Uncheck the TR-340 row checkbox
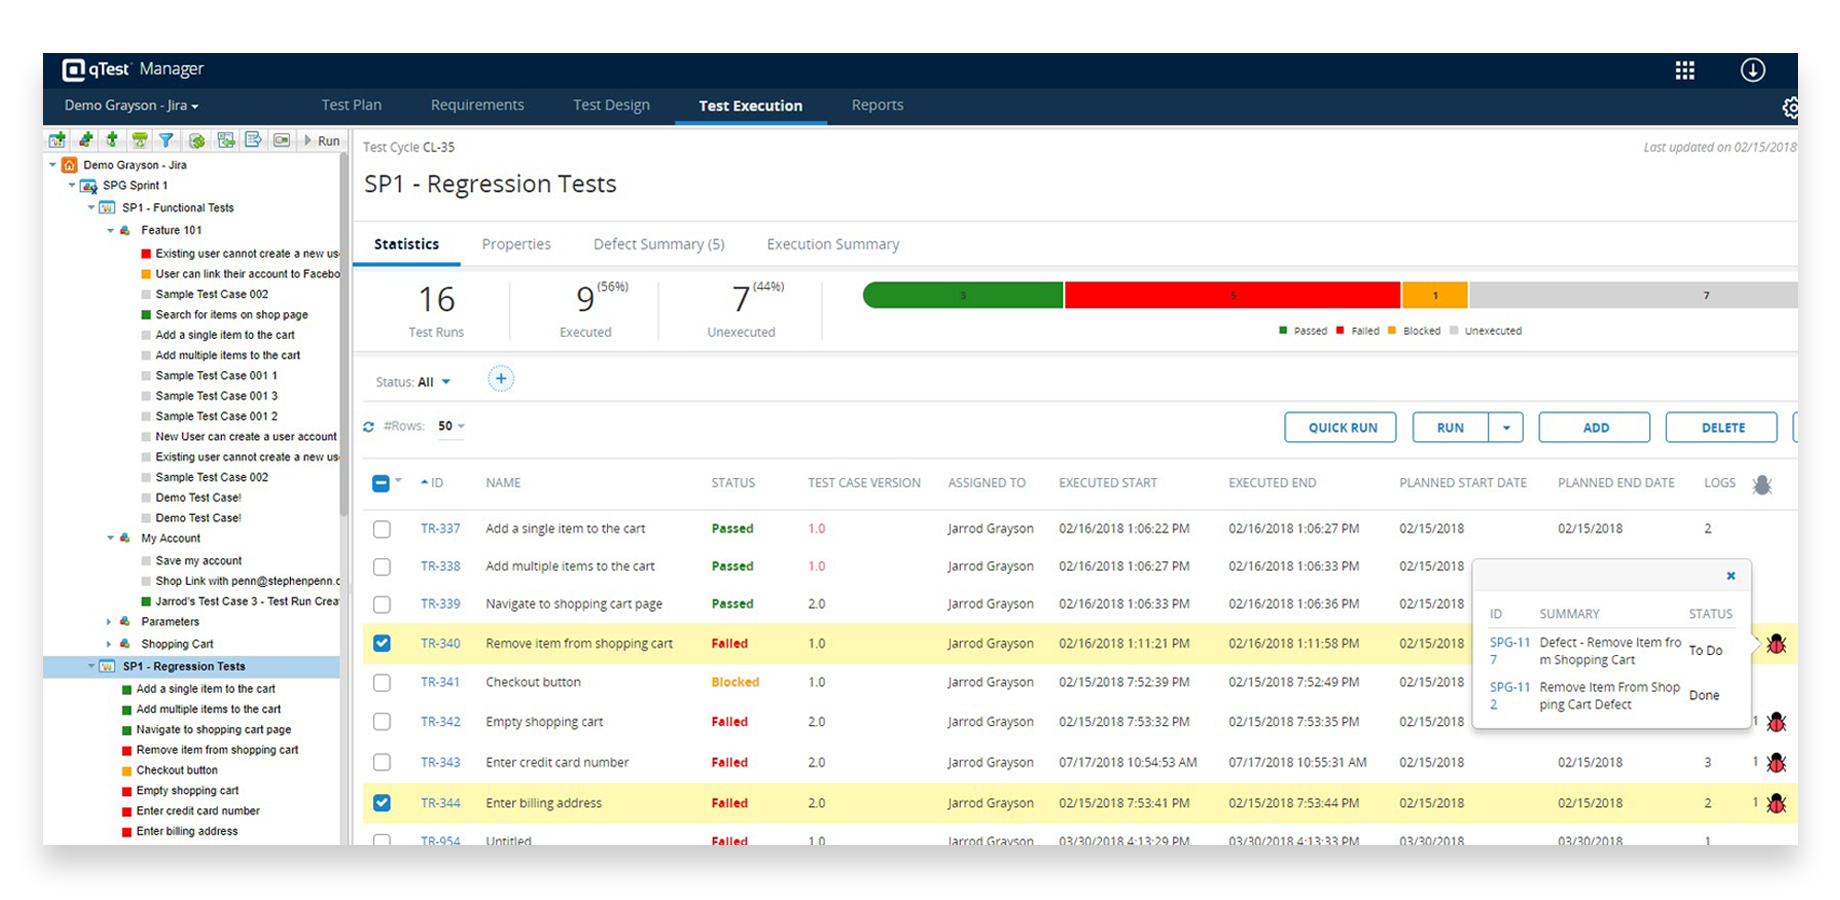This screenshot has width=1840, height=900. pyautogui.click(x=381, y=643)
